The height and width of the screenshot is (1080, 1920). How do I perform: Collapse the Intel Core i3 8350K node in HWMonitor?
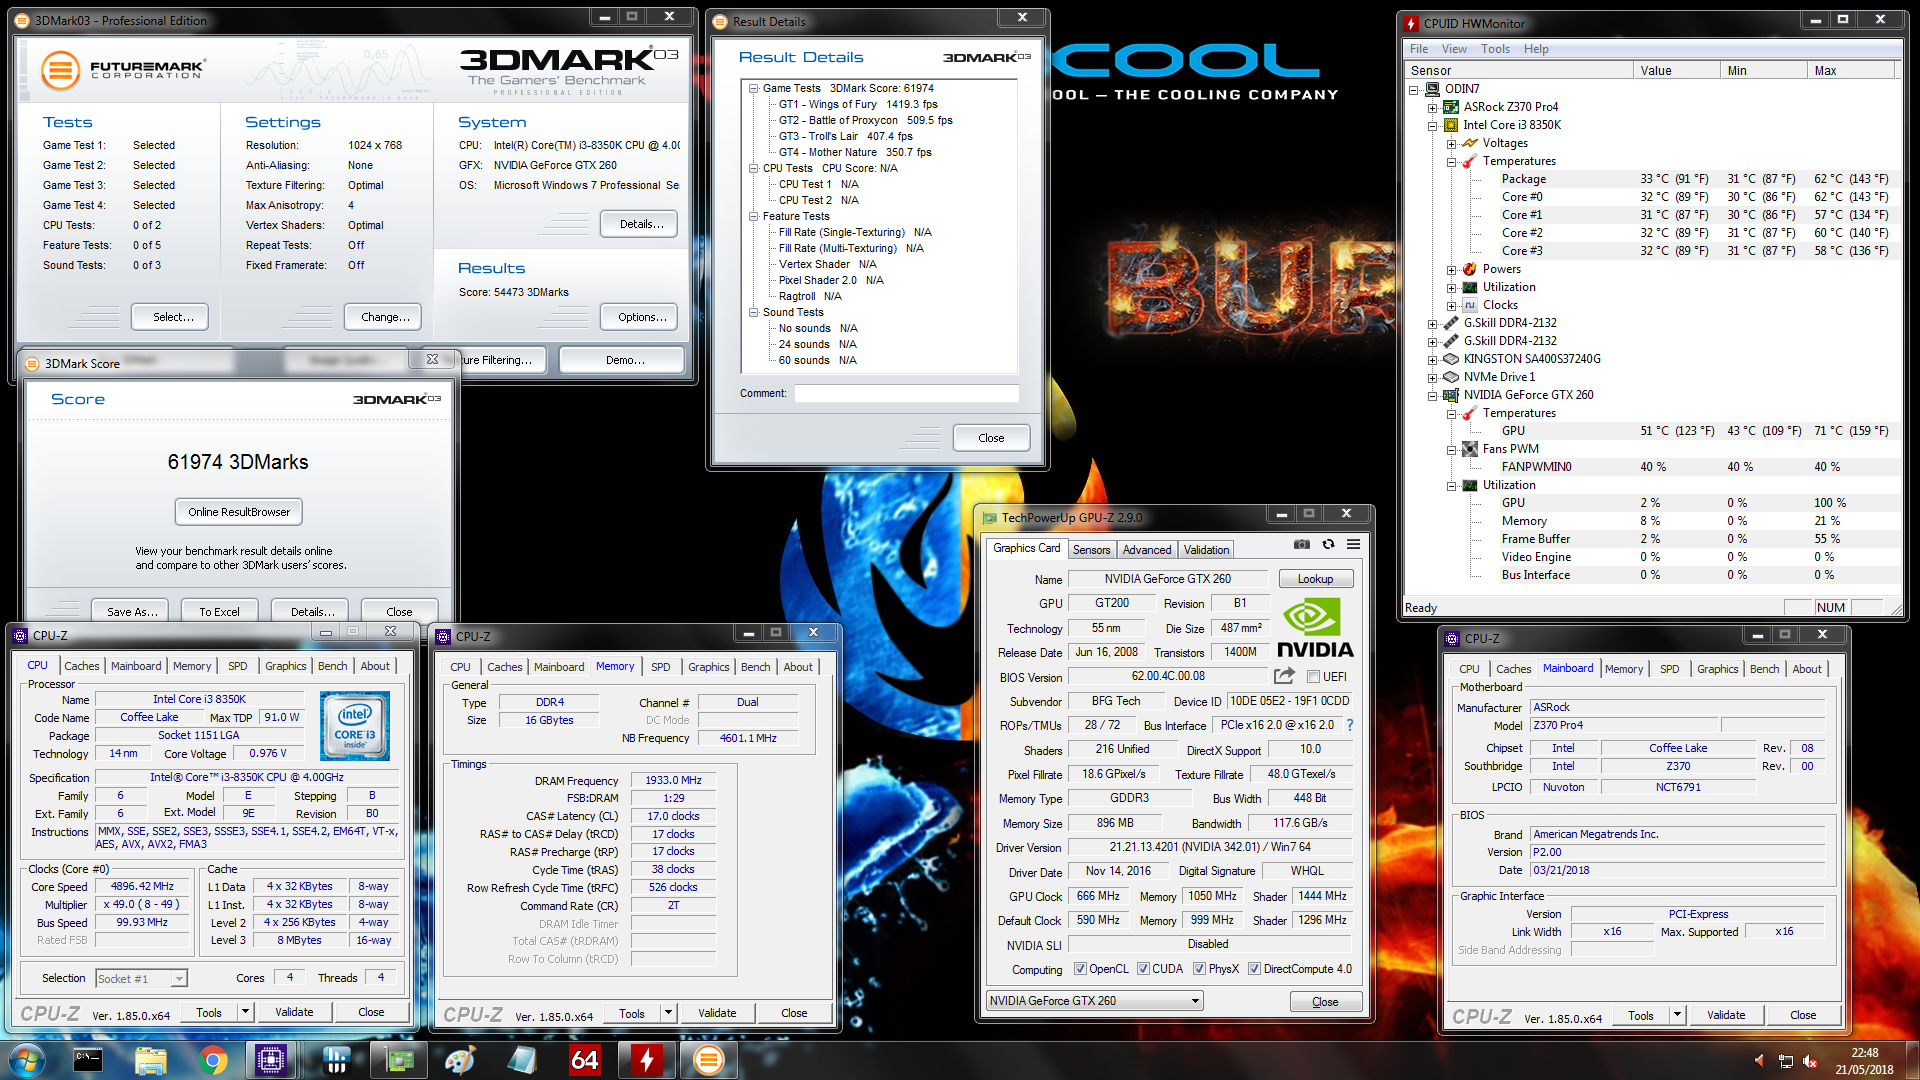pyautogui.click(x=1432, y=125)
